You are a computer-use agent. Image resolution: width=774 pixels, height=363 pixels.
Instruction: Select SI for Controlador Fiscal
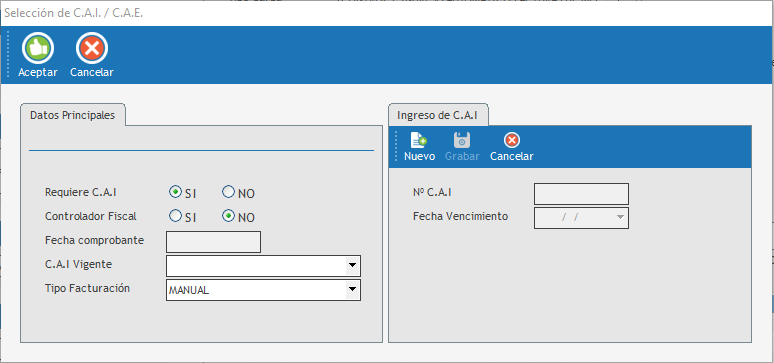point(175,216)
